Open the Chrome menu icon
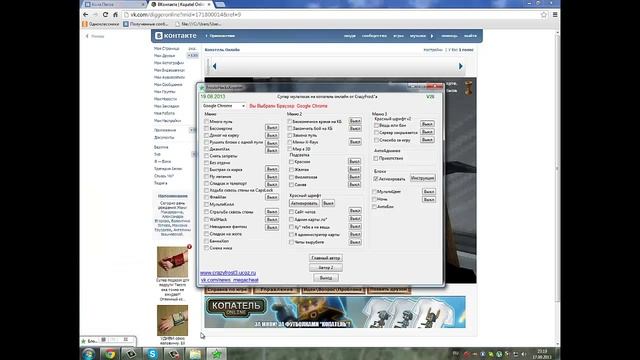The height and width of the screenshot is (360, 640). (x=555, y=14)
